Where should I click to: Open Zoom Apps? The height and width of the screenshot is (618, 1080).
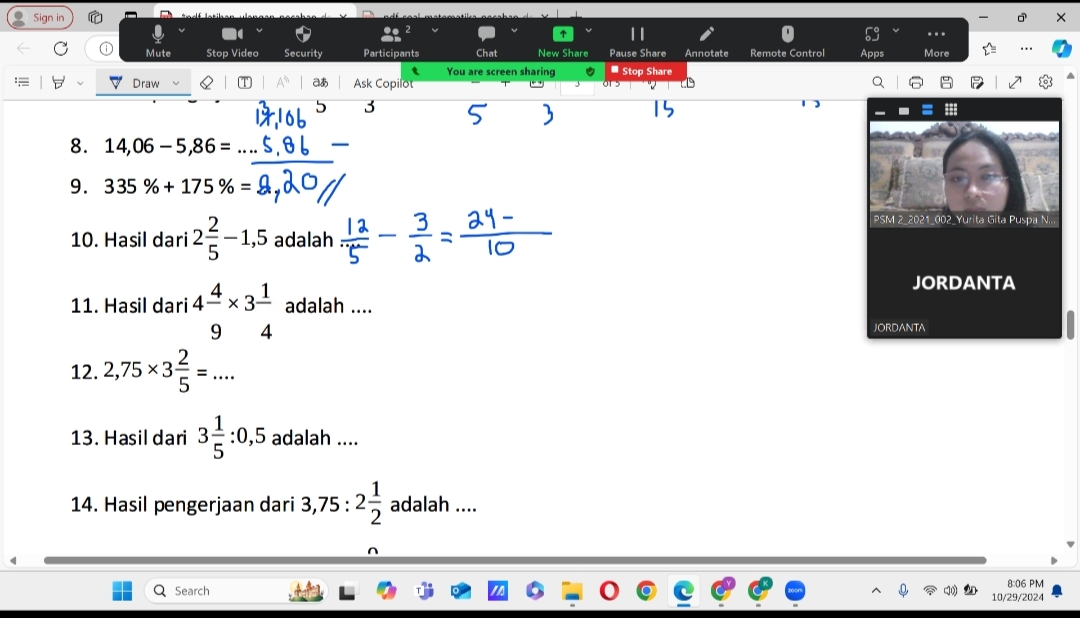click(x=872, y=41)
